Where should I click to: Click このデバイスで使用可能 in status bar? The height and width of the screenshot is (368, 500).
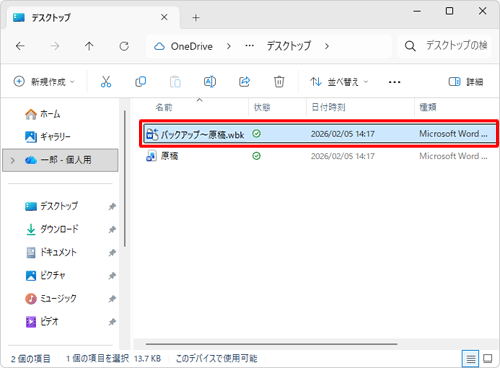(x=216, y=359)
